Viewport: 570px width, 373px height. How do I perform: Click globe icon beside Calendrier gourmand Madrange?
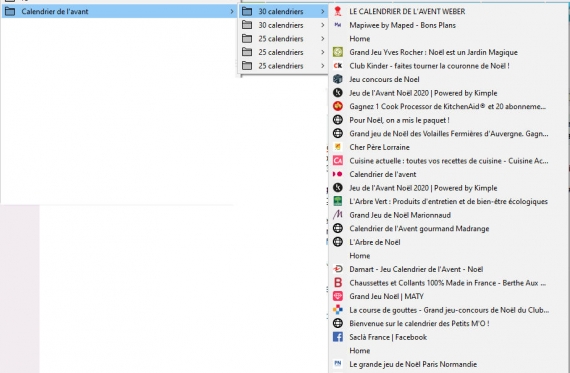click(x=338, y=228)
